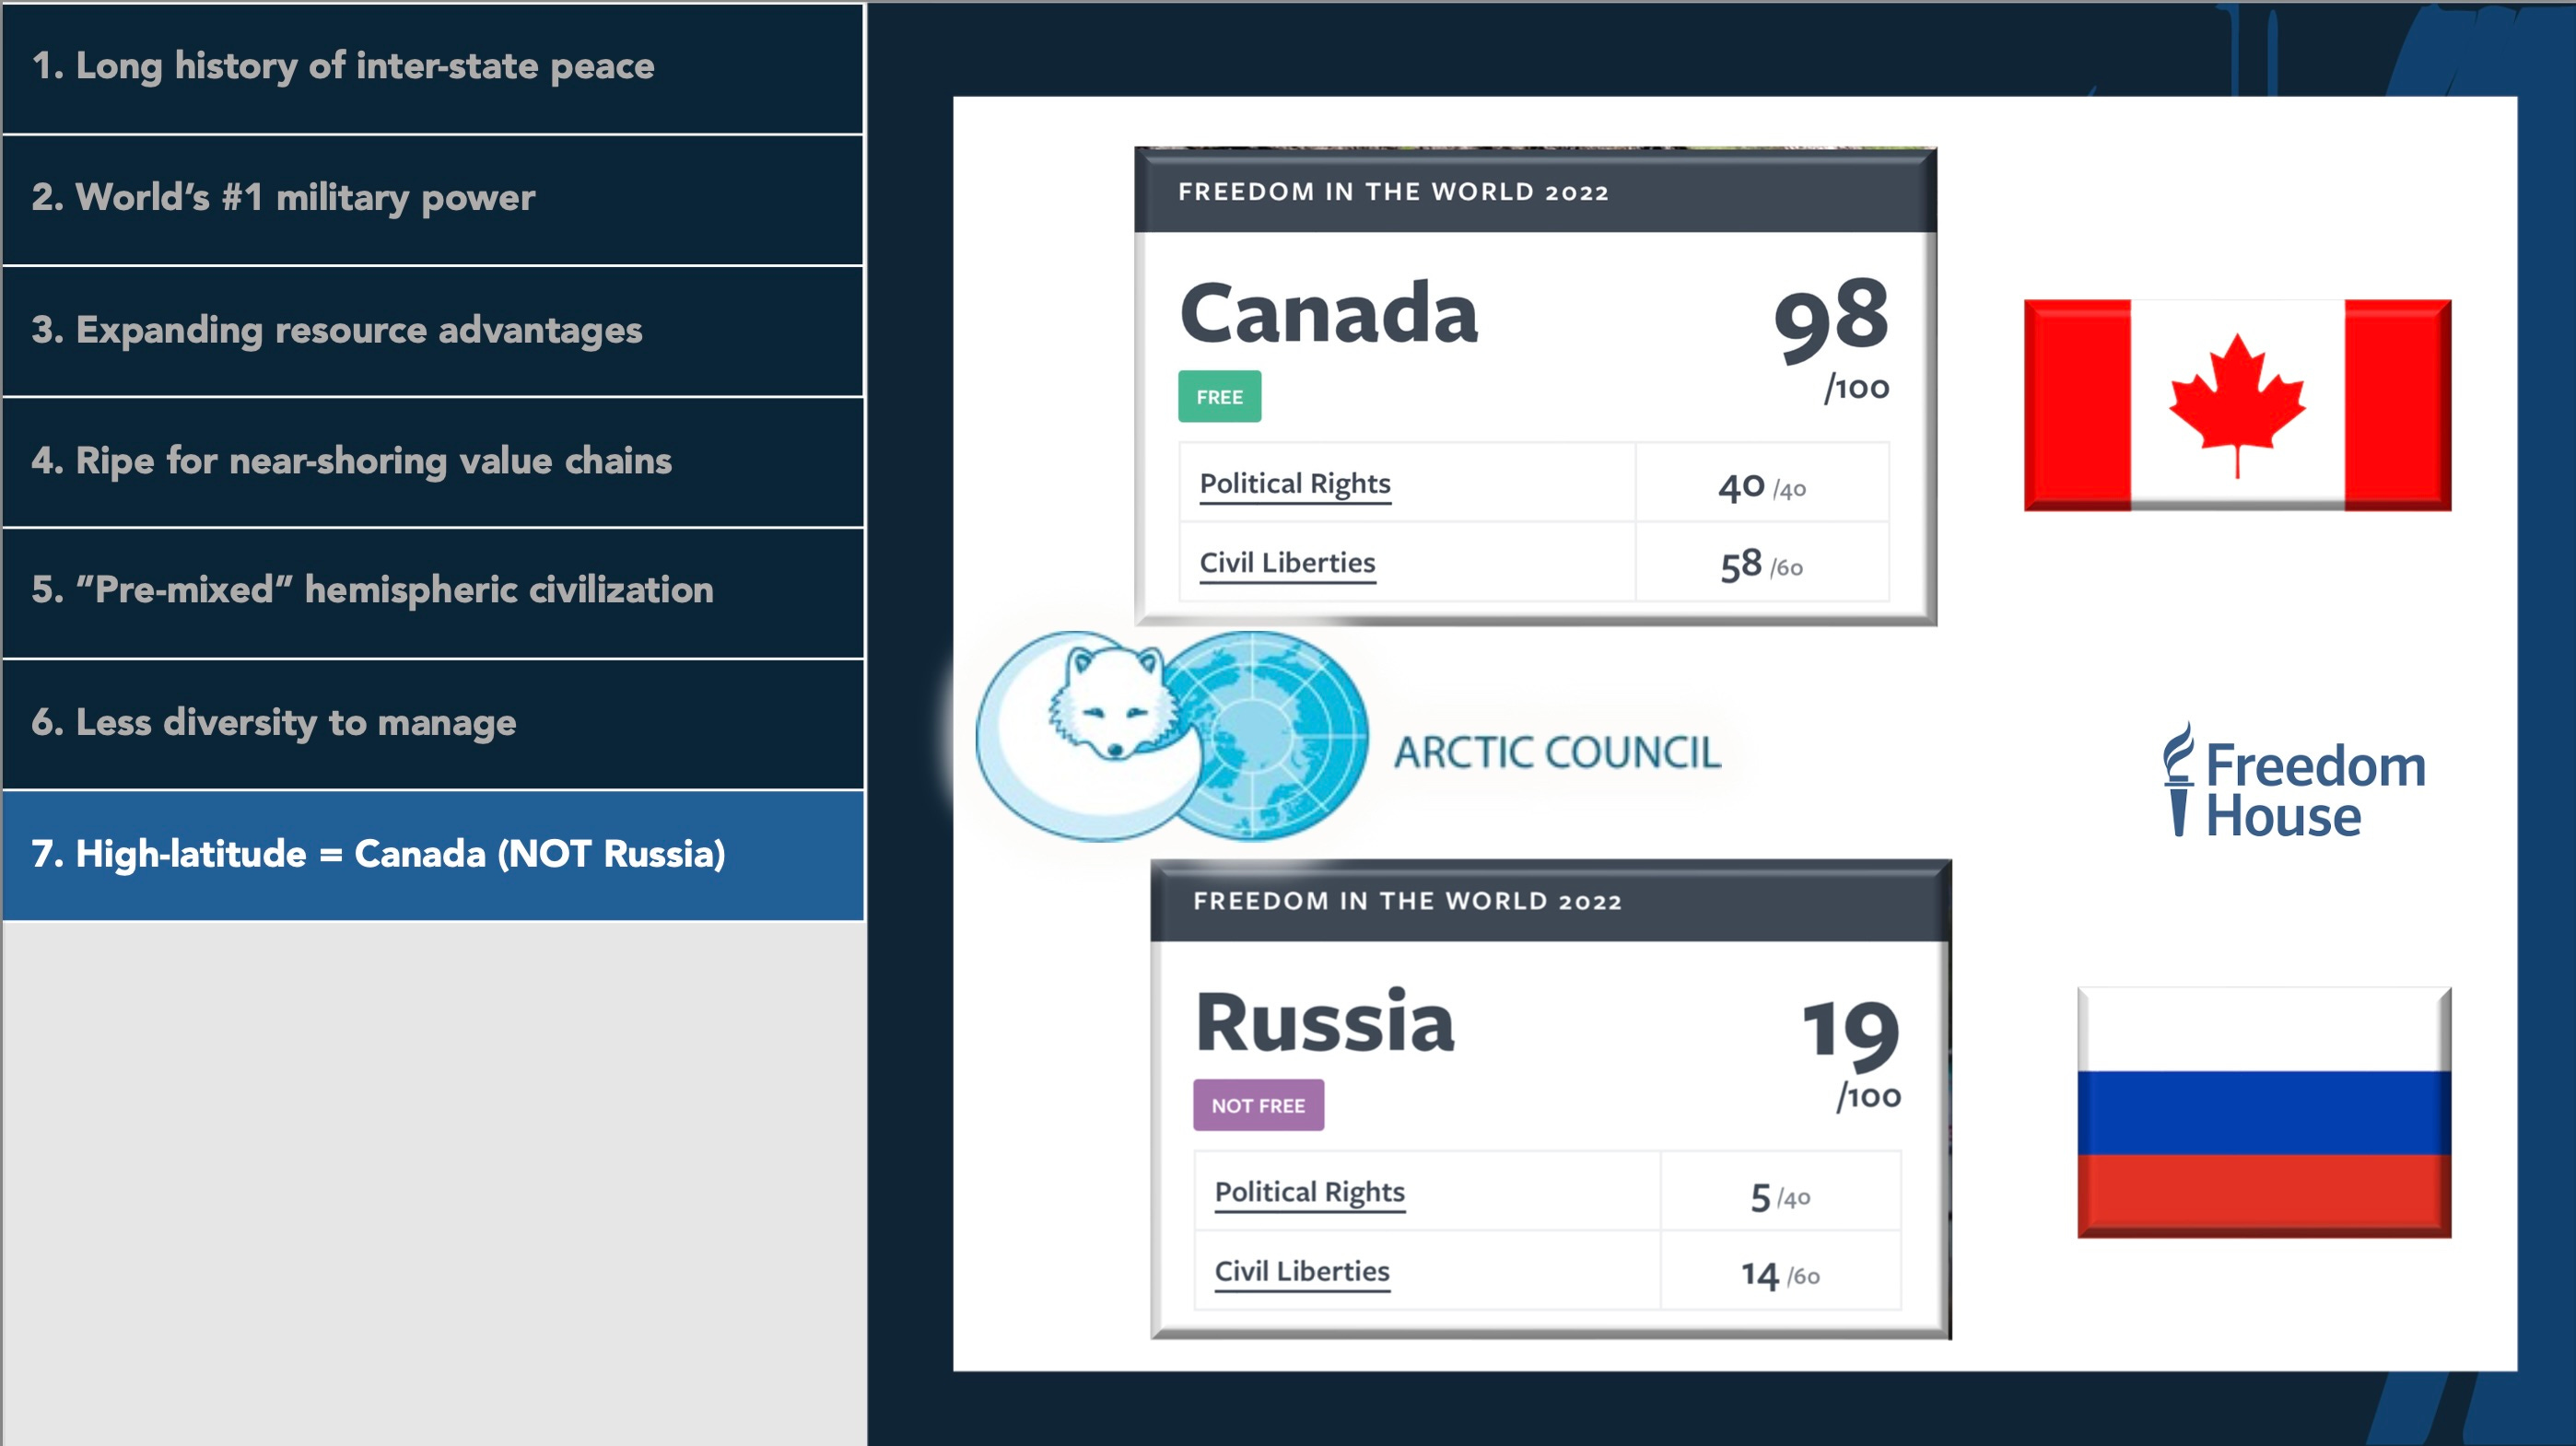Click Russia's 14 /60 civil liberties score
The image size is (2576, 1446).
click(1780, 1275)
